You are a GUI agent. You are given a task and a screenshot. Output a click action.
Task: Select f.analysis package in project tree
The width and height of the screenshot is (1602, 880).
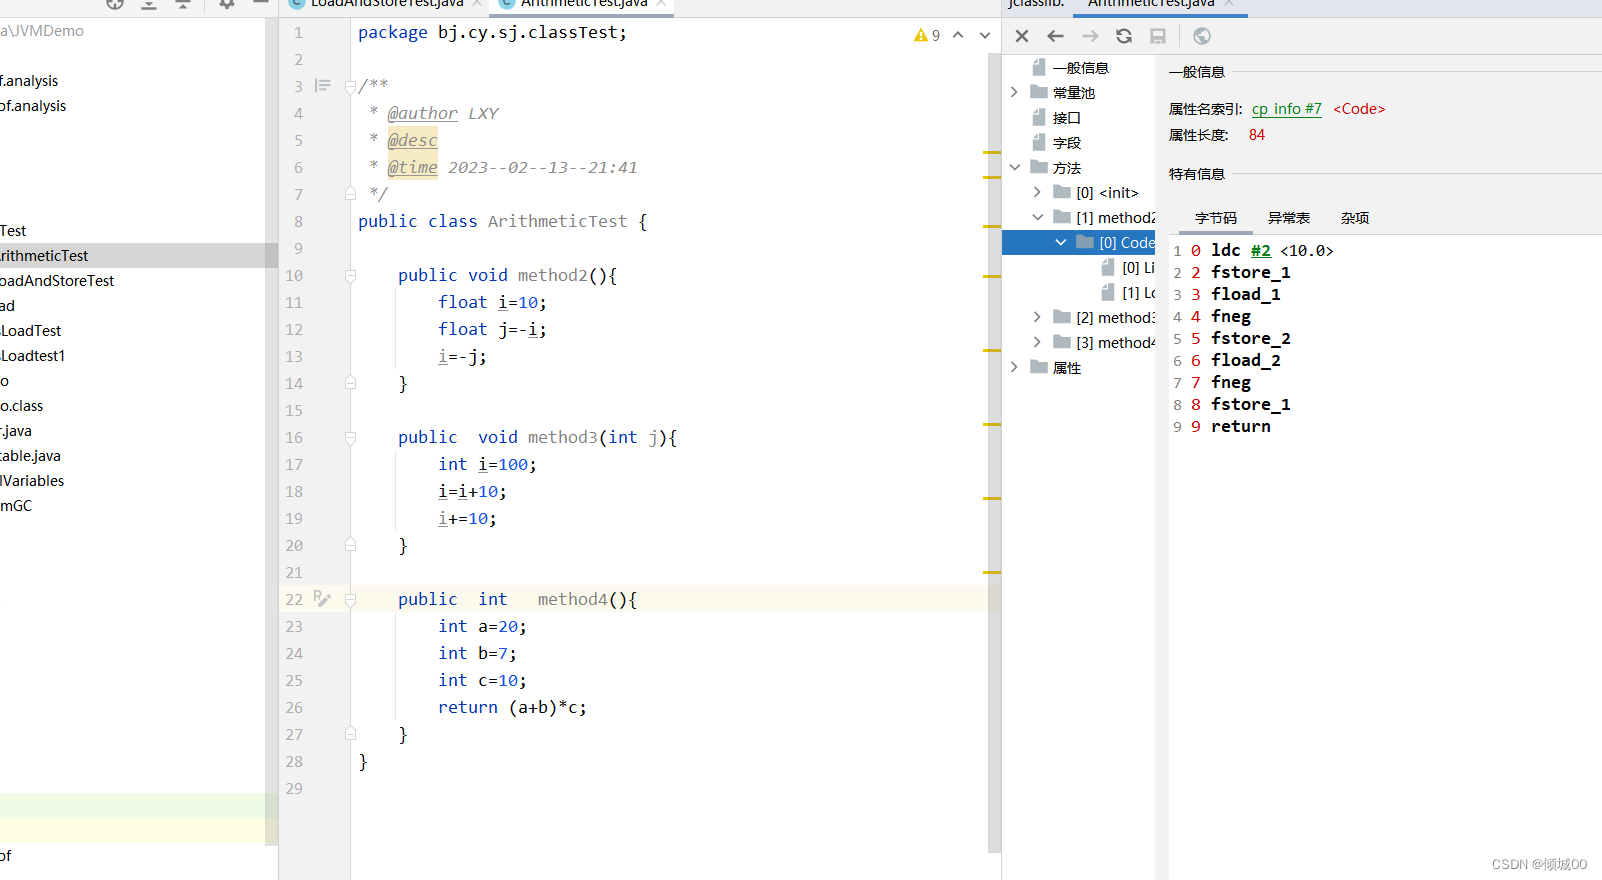point(29,81)
